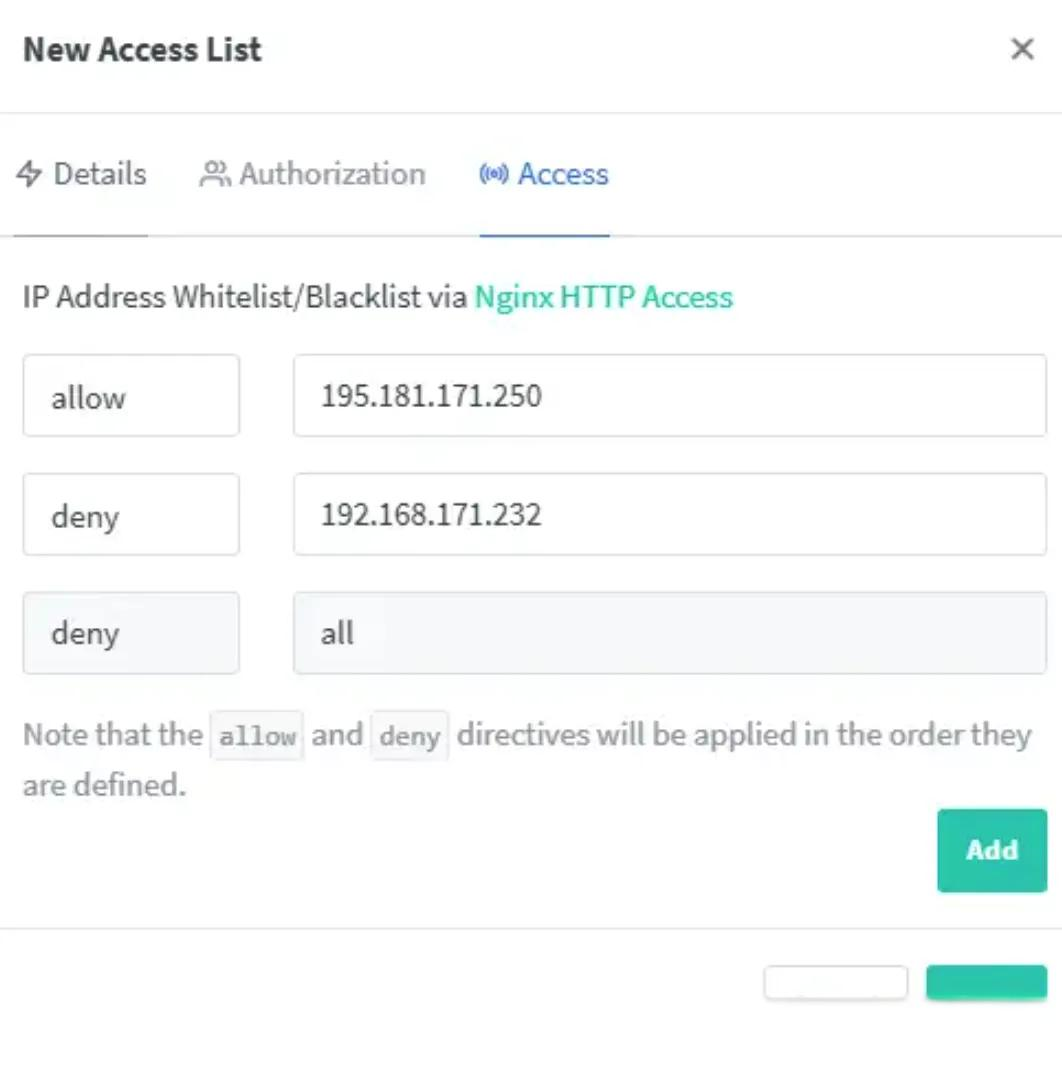1062x1066 pixels.
Task: Switch to the Details tab label
Action: (x=99, y=174)
